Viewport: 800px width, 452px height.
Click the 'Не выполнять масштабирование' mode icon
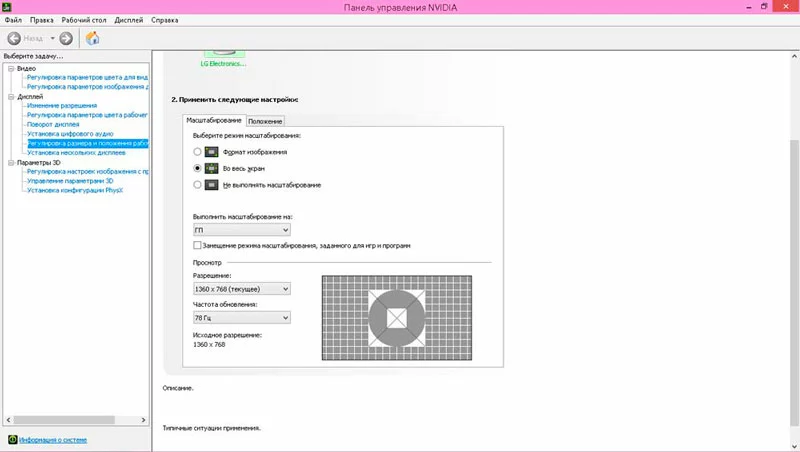[x=211, y=185]
